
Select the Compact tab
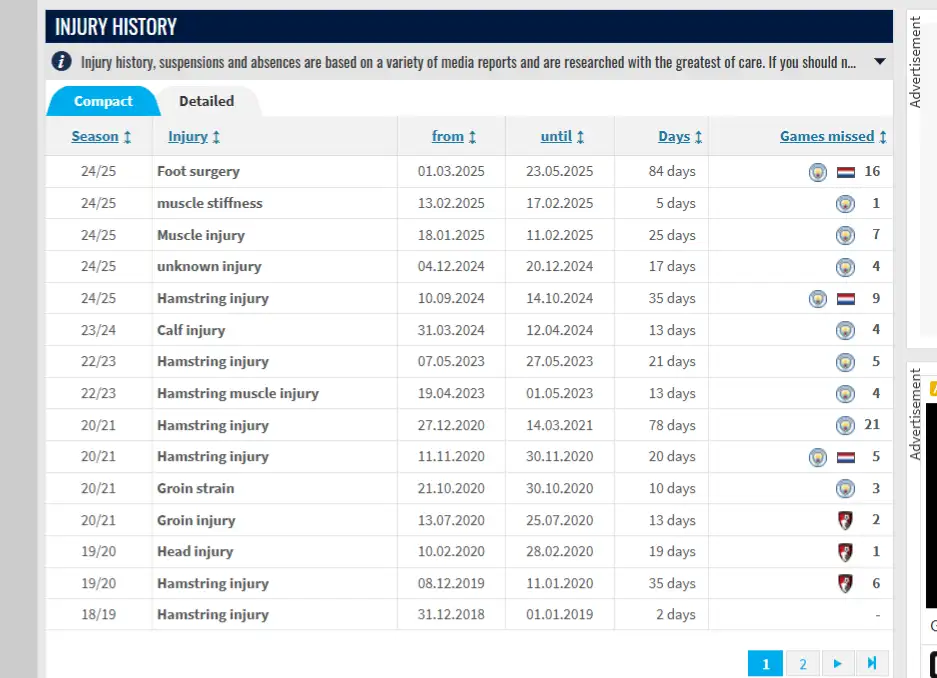pyautogui.click(x=103, y=101)
